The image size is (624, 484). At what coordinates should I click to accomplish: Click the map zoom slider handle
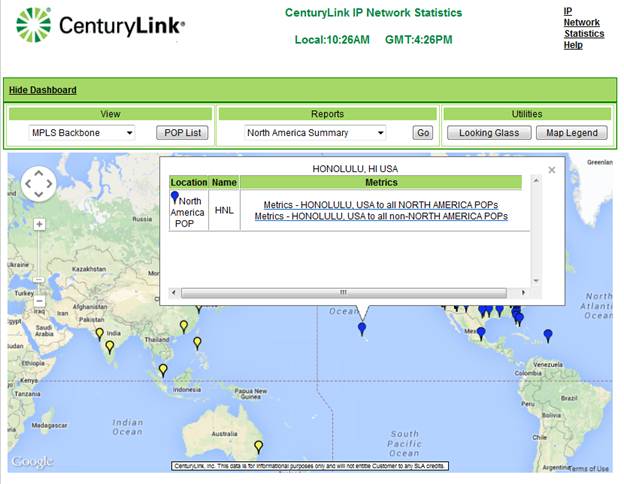point(39,280)
